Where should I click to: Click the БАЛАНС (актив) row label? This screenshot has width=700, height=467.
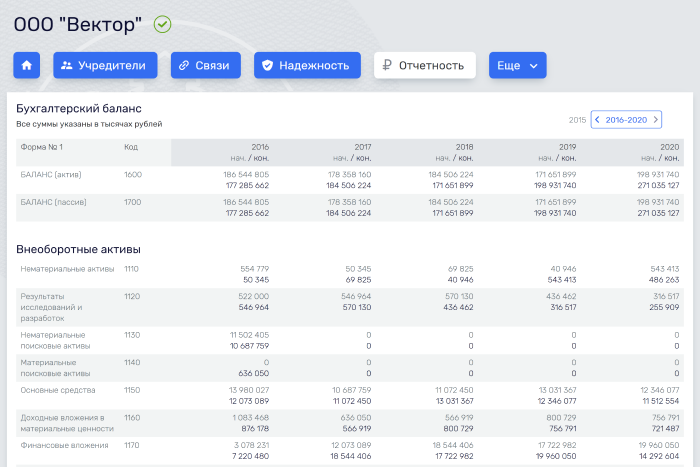point(51,175)
